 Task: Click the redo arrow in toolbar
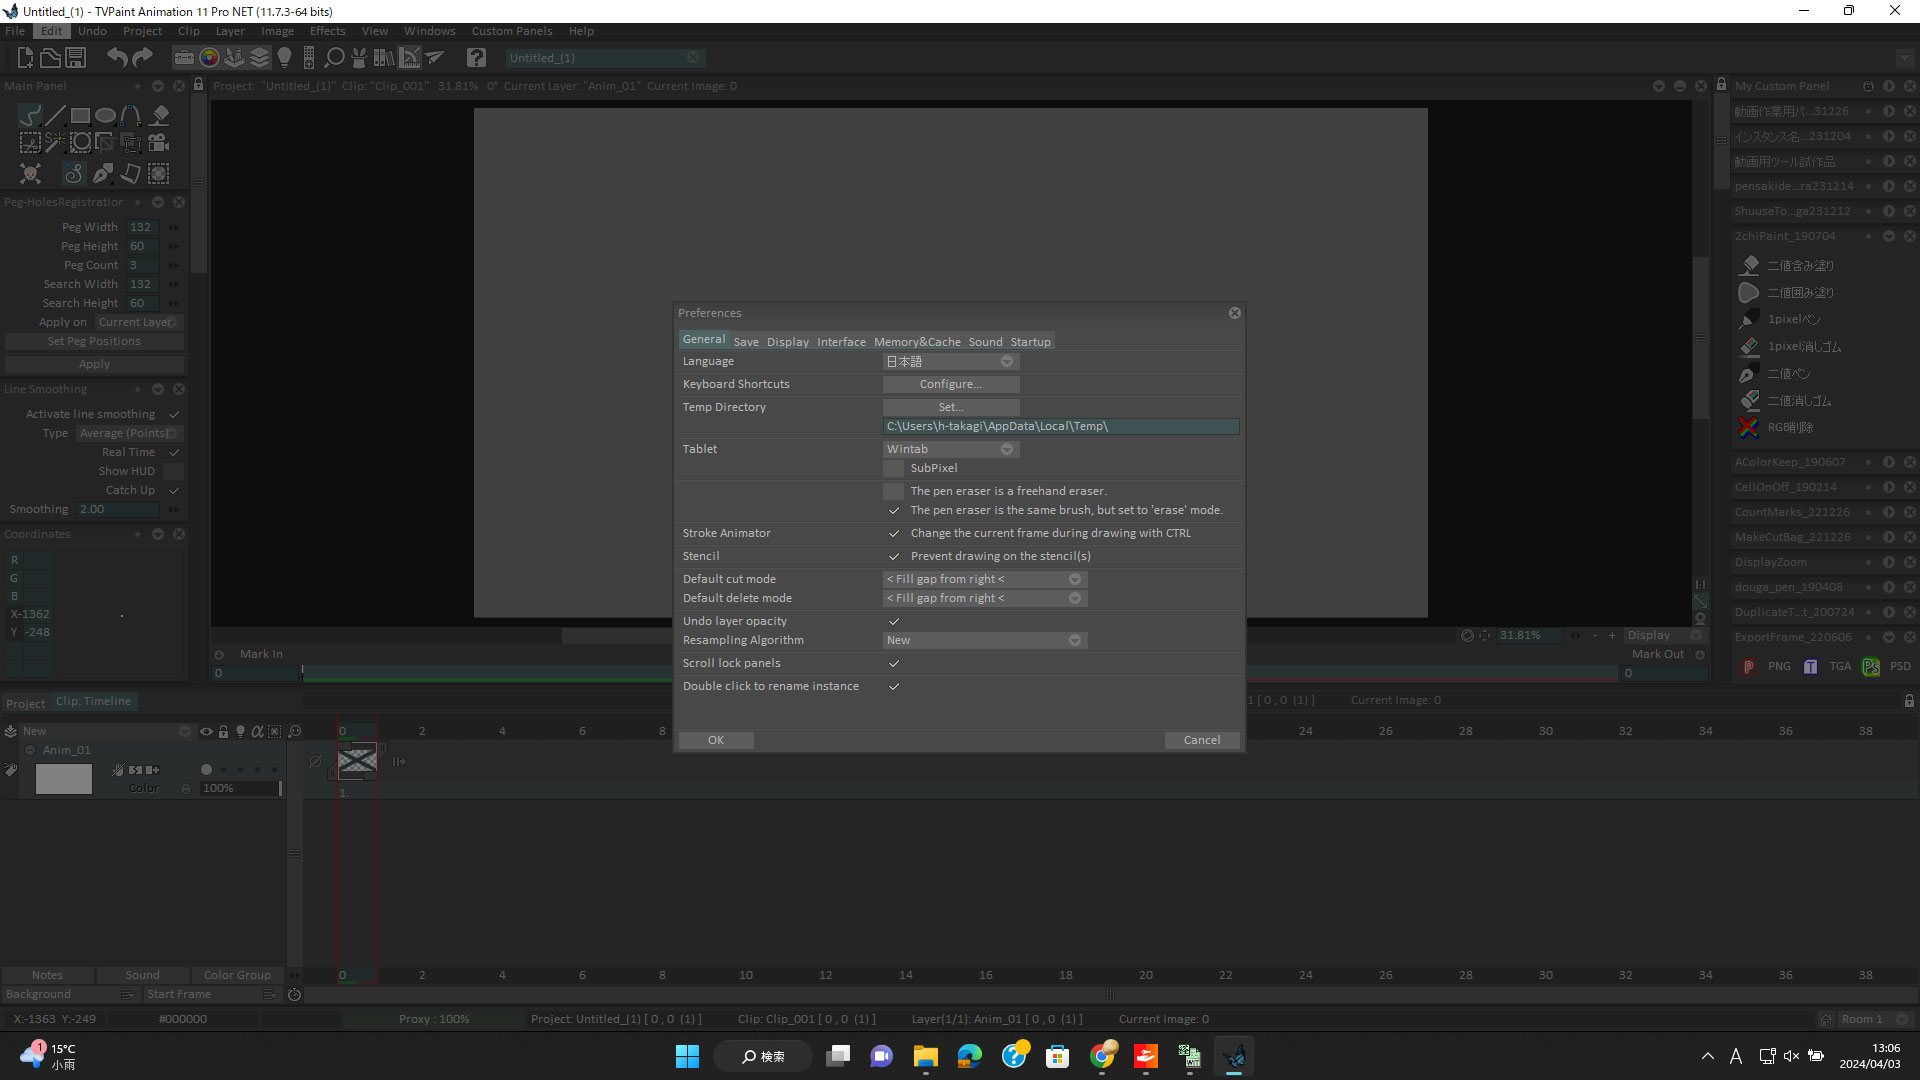point(143,58)
